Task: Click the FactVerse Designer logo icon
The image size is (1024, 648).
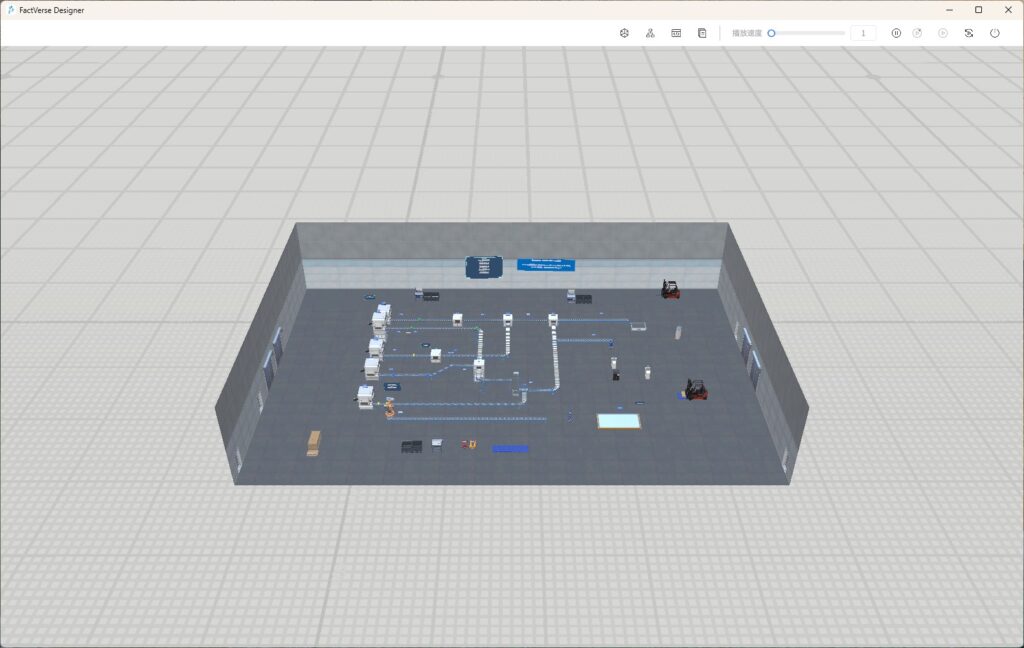Action: point(10,10)
